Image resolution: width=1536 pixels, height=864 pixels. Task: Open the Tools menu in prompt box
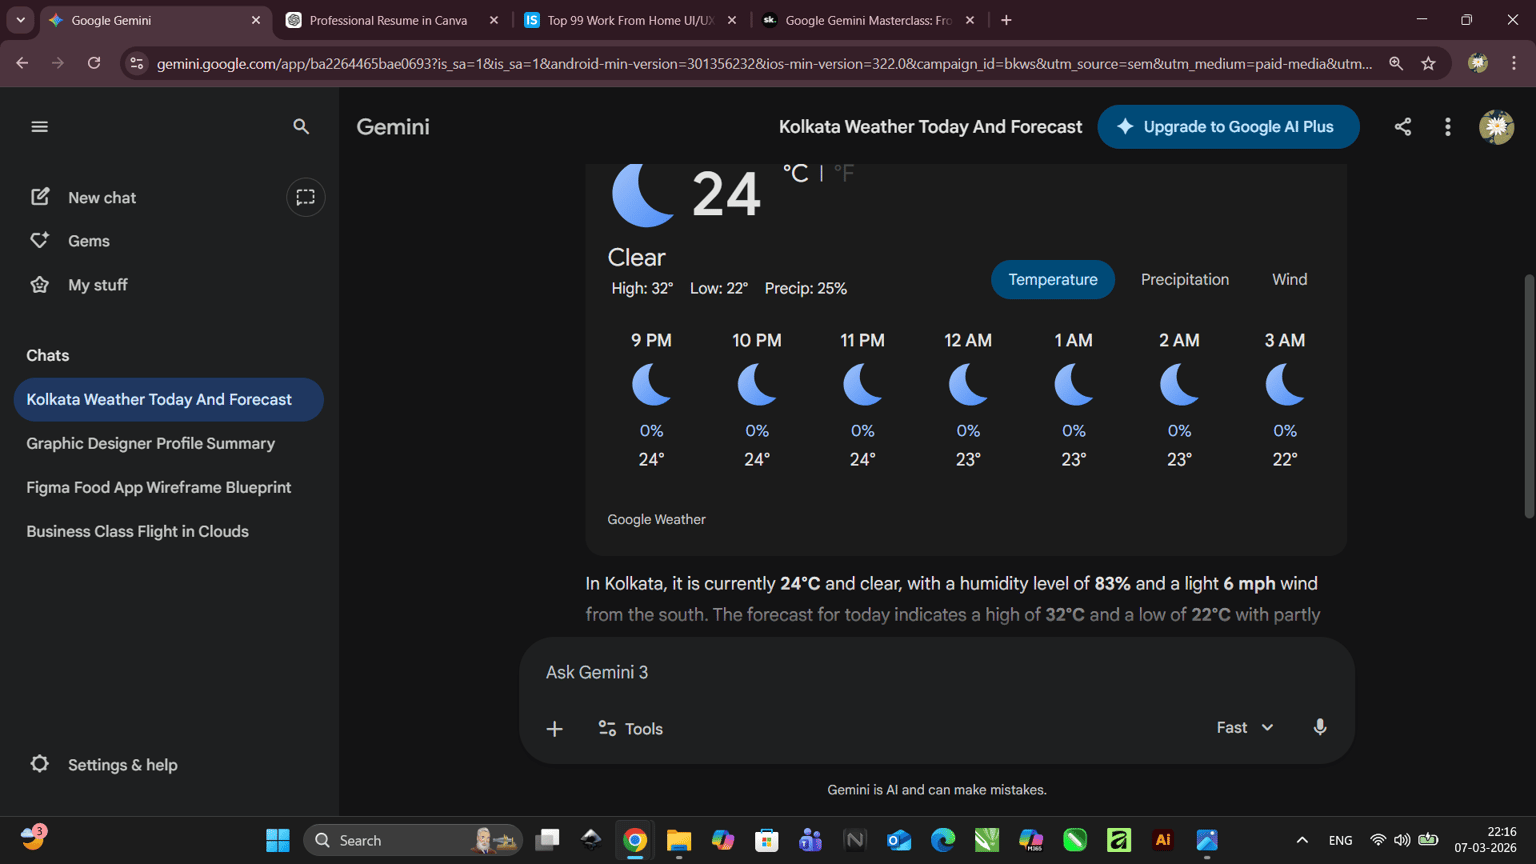coord(631,729)
